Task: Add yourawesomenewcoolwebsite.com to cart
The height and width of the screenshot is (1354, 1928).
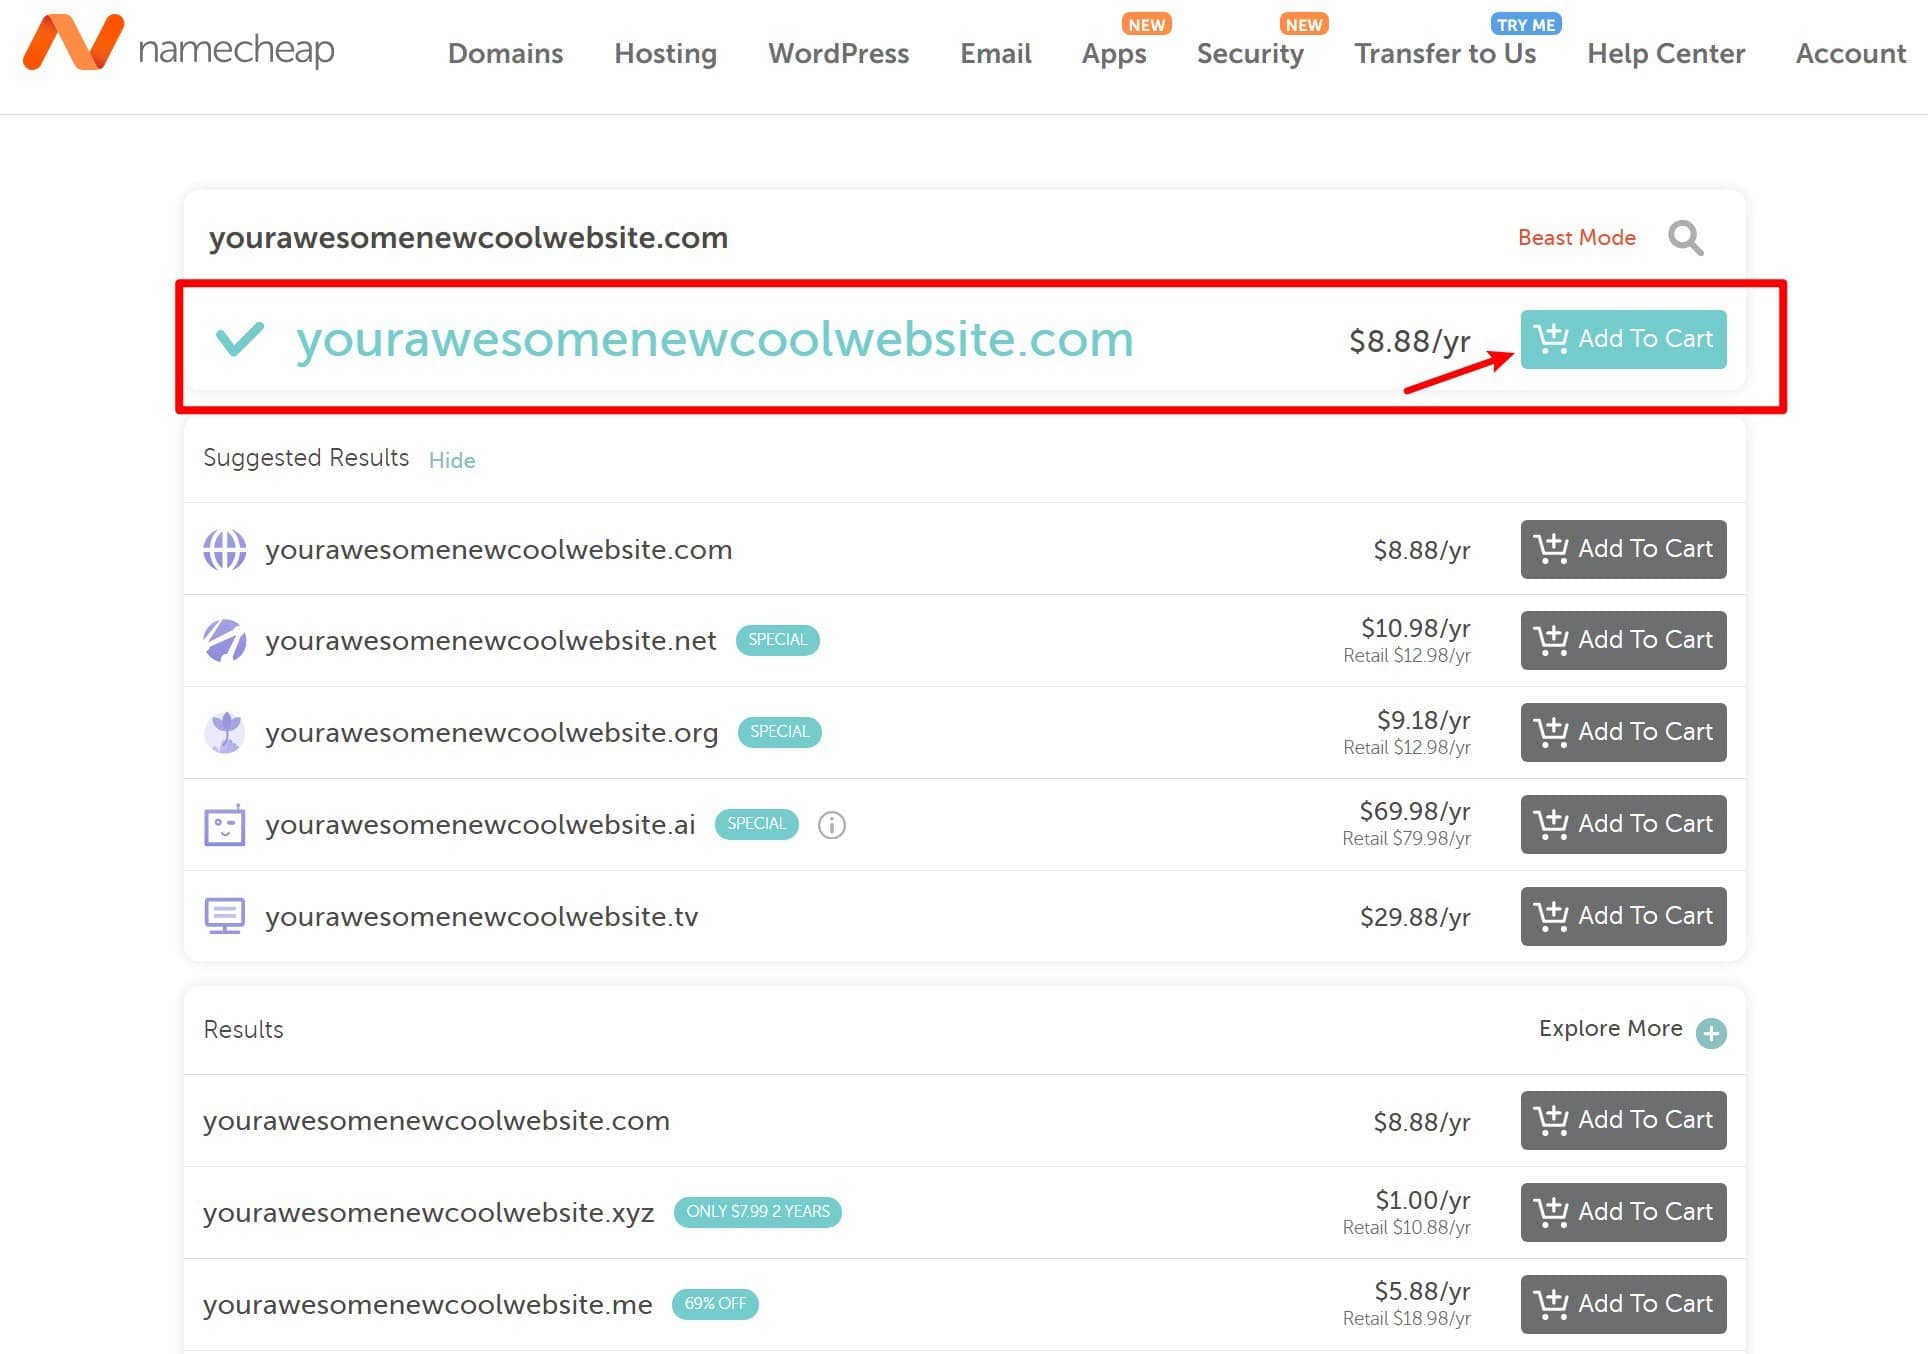Action: click(x=1623, y=339)
